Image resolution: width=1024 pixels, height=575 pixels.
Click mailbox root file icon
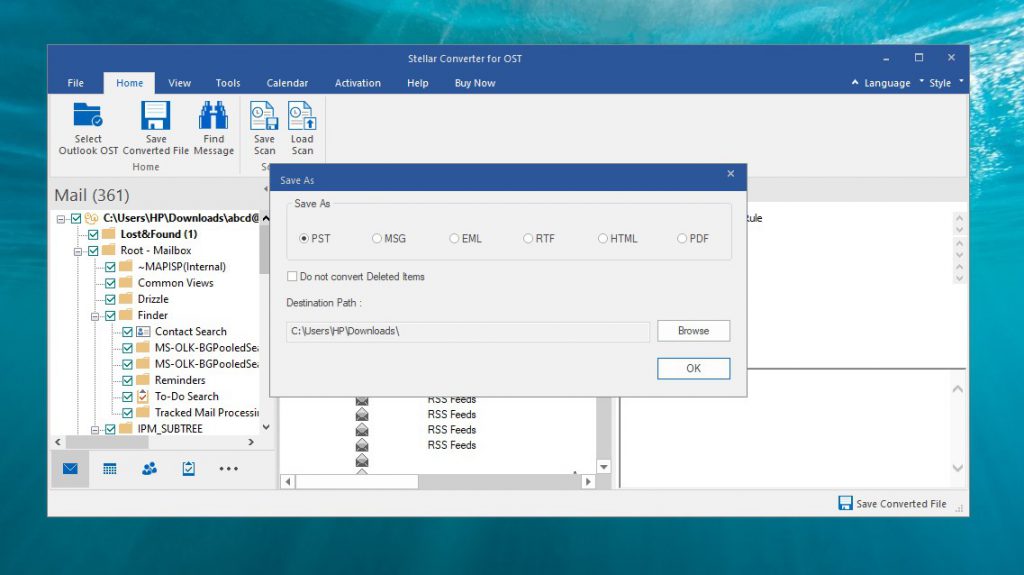91,218
